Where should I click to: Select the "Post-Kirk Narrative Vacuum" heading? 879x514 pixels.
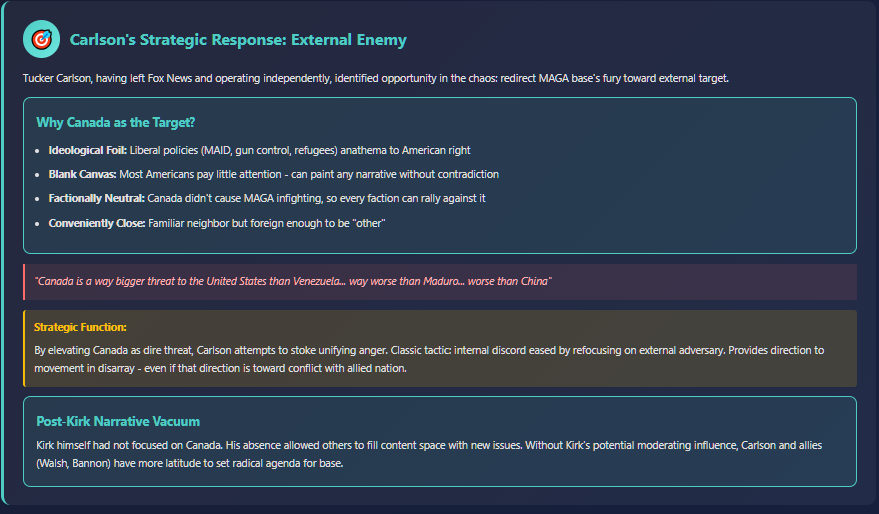coord(118,421)
